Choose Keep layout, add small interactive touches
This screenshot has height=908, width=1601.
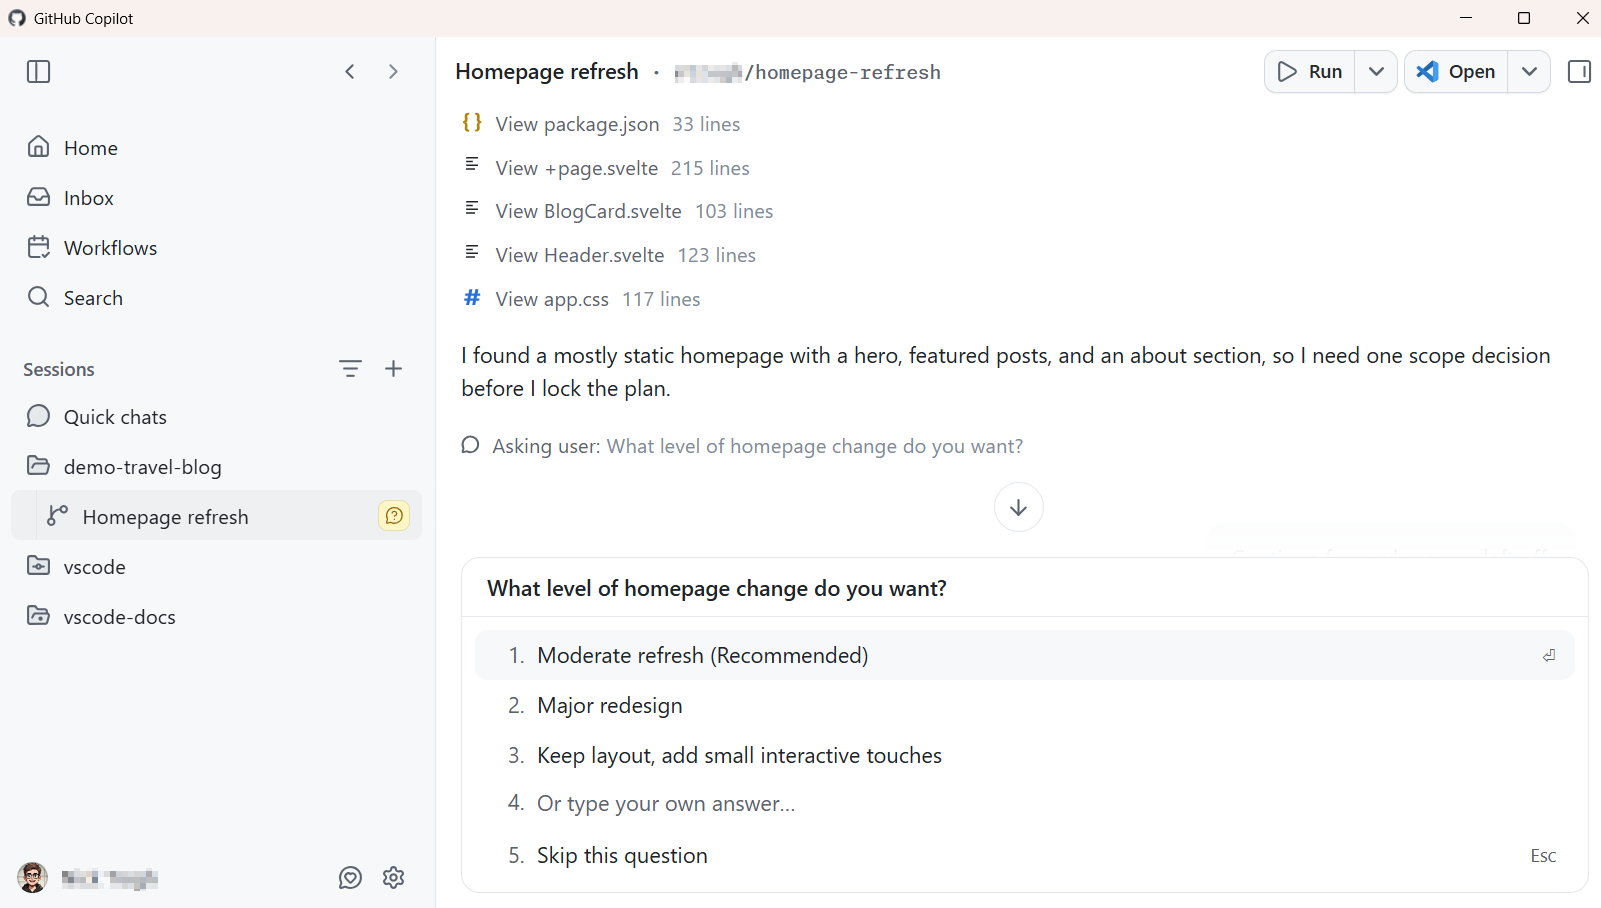tap(1024, 755)
